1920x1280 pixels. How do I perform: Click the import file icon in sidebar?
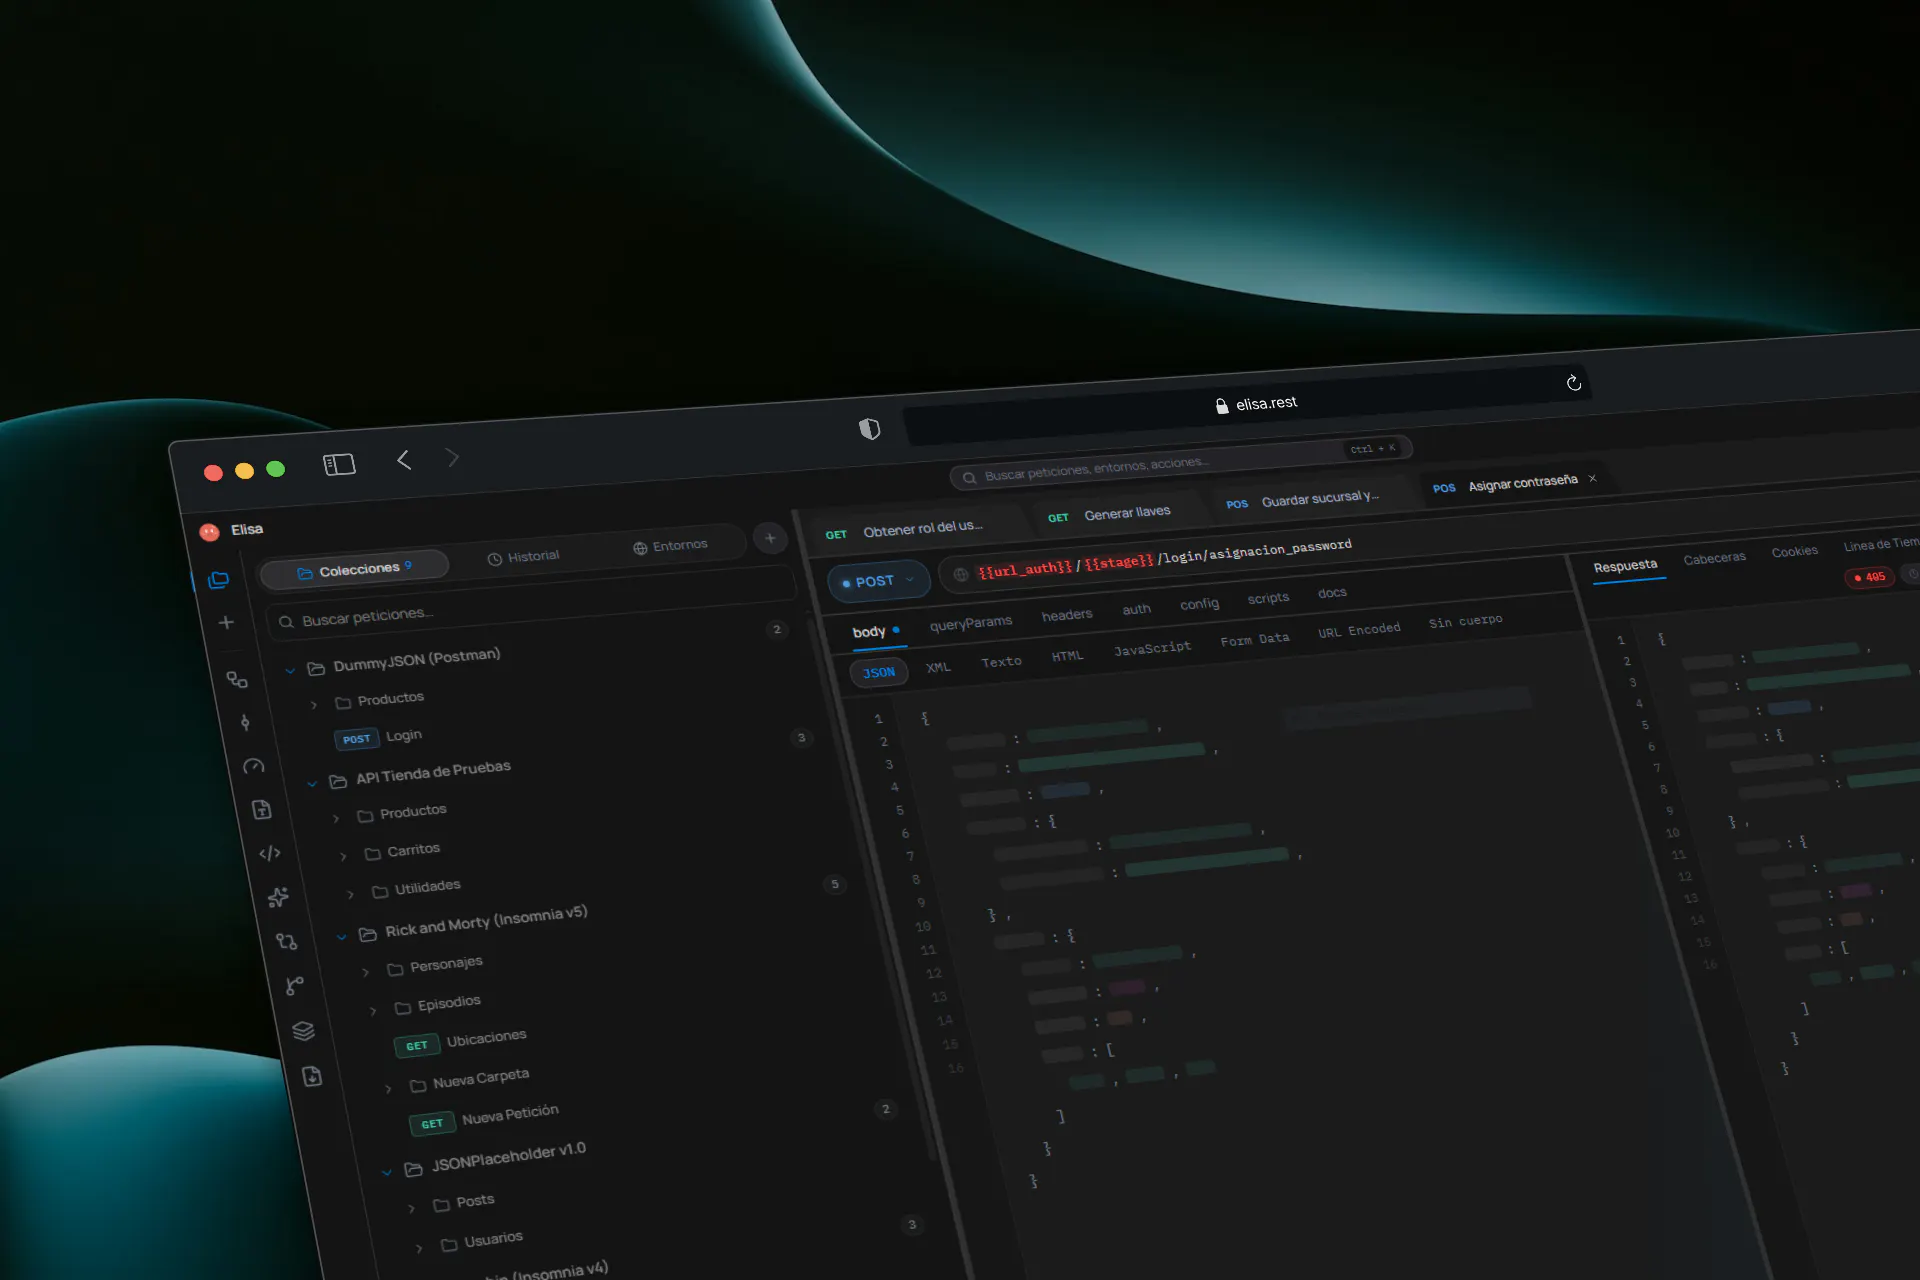pyautogui.click(x=312, y=1077)
